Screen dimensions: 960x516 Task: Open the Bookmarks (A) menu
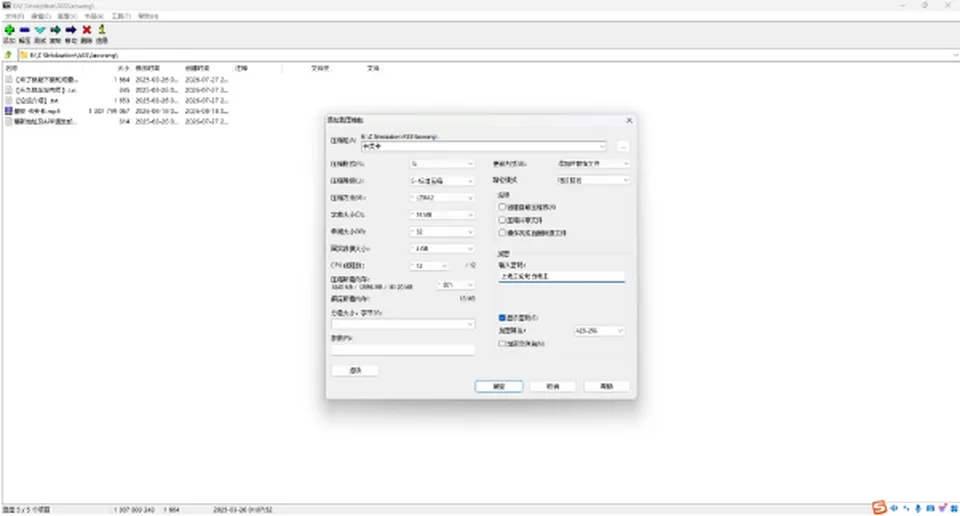pos(94,16)
